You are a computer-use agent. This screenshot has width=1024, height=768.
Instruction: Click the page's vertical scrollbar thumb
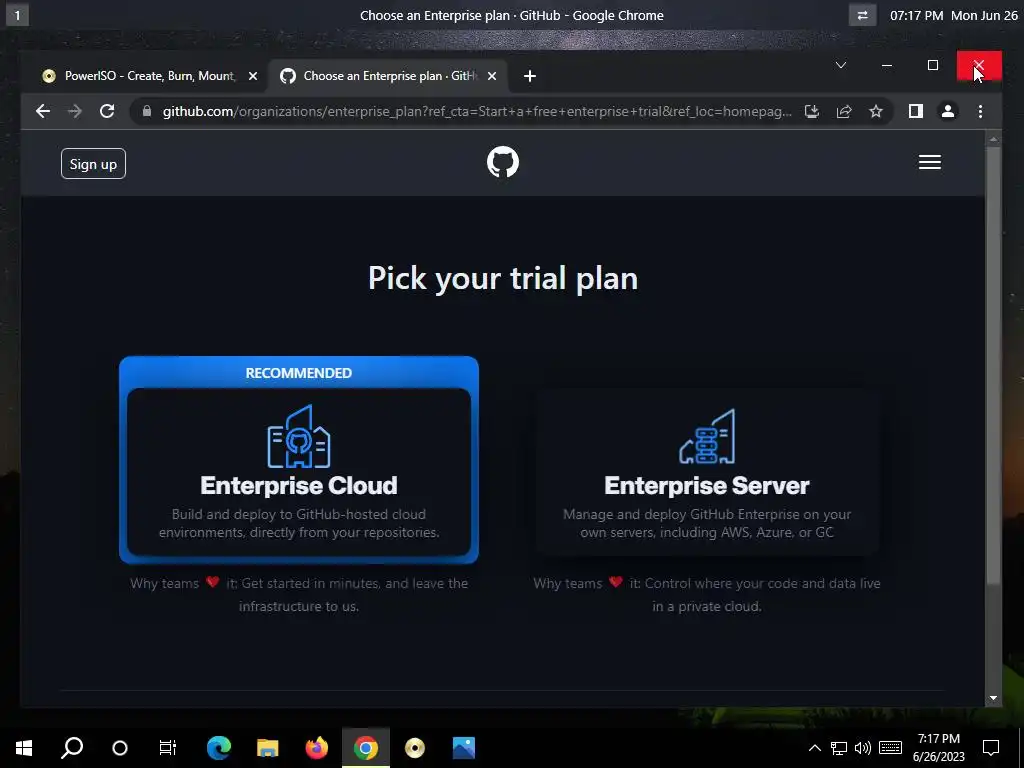993,366
